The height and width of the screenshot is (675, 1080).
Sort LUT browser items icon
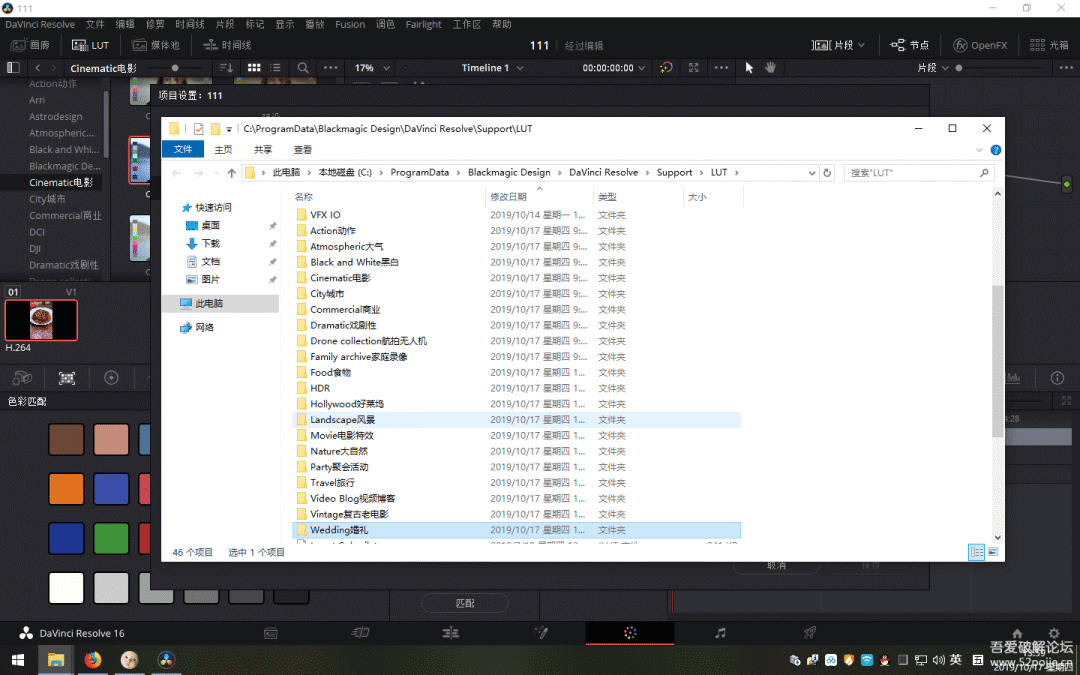point(226,68)
